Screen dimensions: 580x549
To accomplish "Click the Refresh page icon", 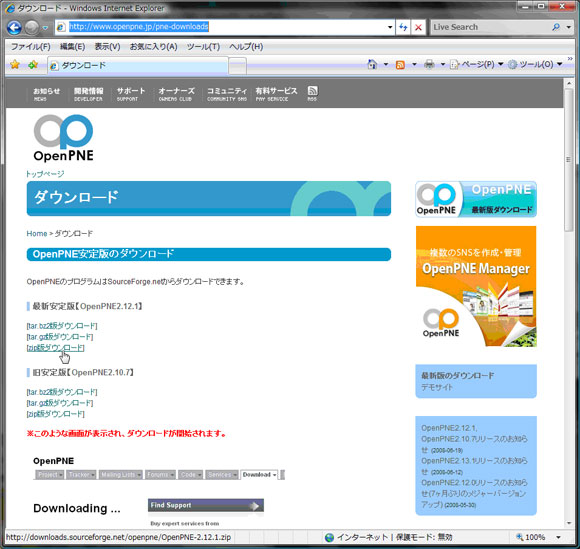I will pyautogui.click(x=403, y=27).
